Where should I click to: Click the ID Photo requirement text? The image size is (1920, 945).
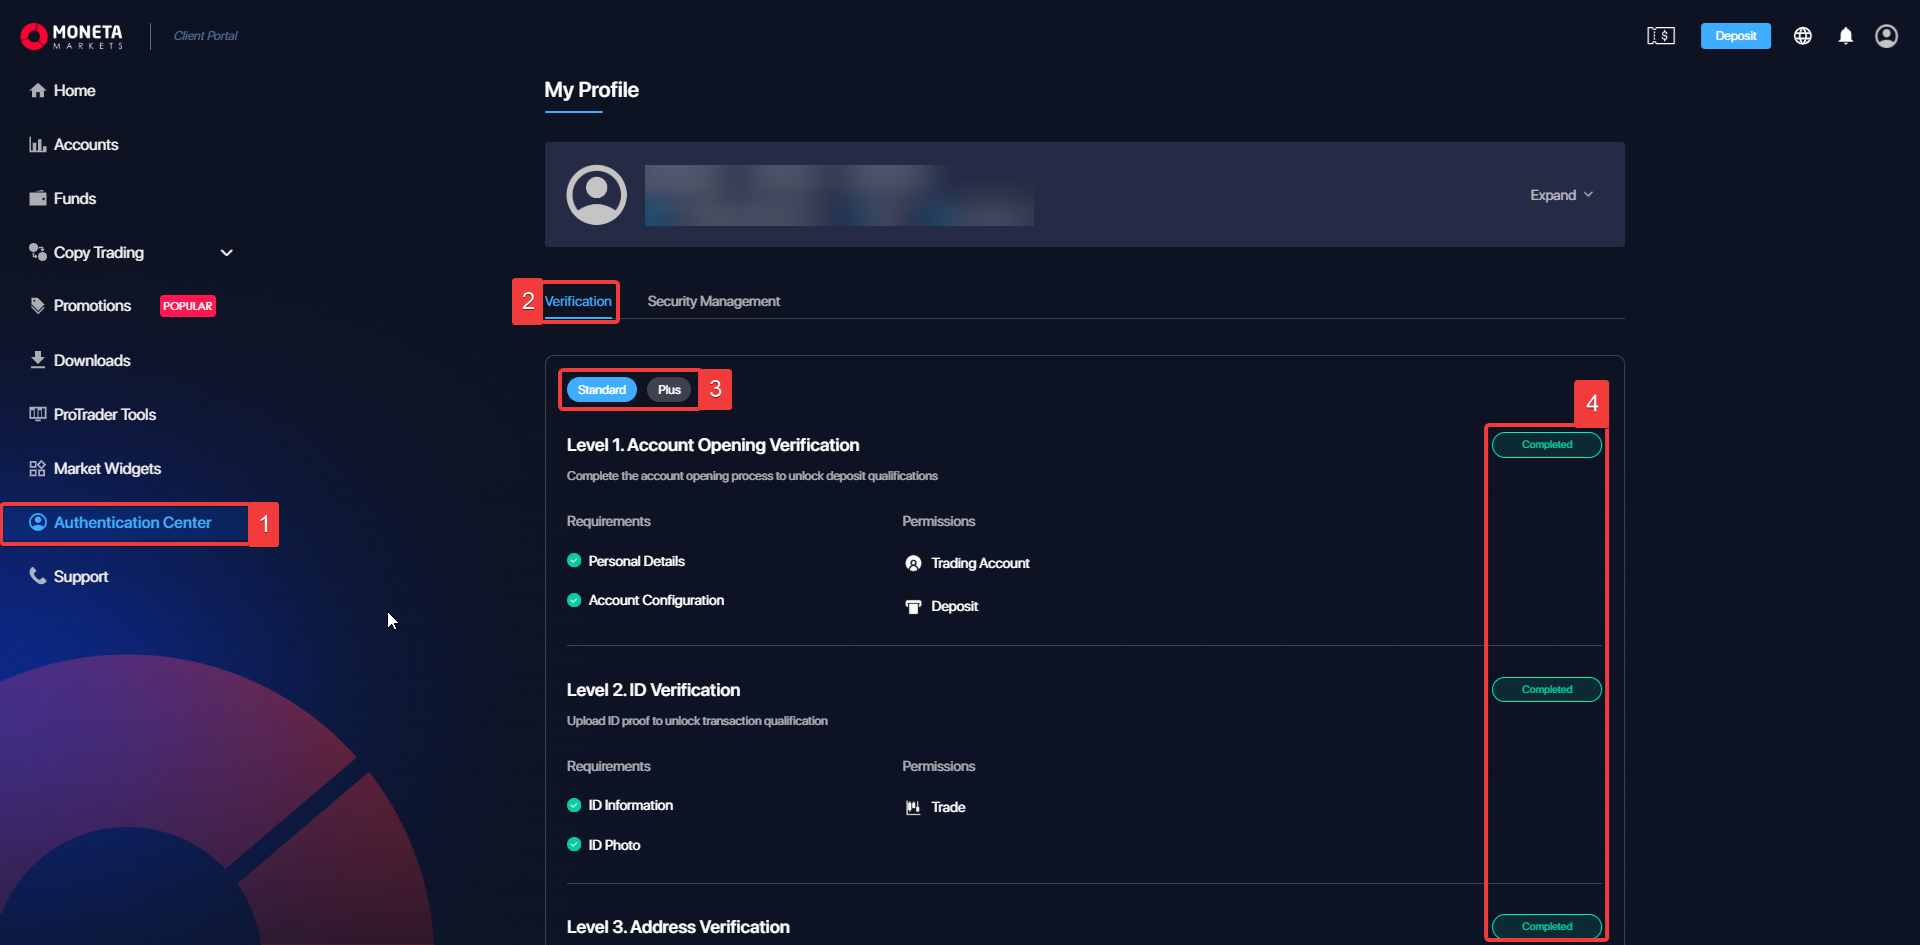point(614,845)
